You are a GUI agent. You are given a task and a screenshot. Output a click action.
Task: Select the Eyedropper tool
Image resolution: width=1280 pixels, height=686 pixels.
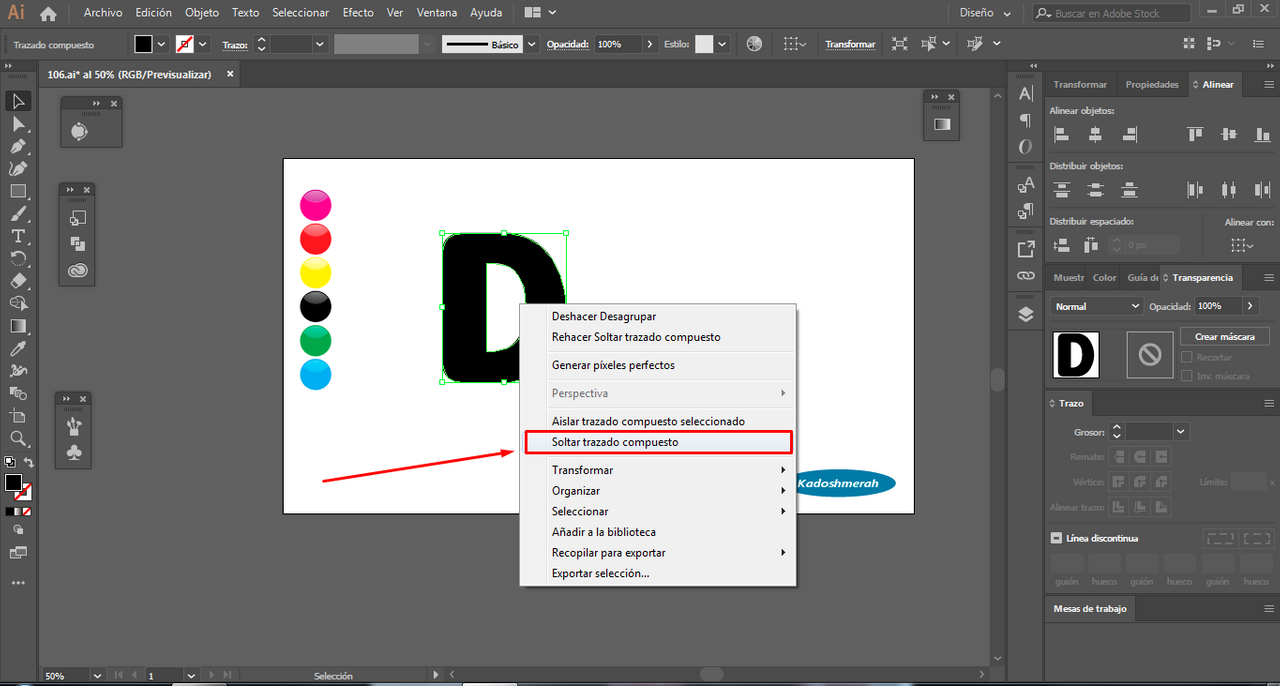click(18, 348)
